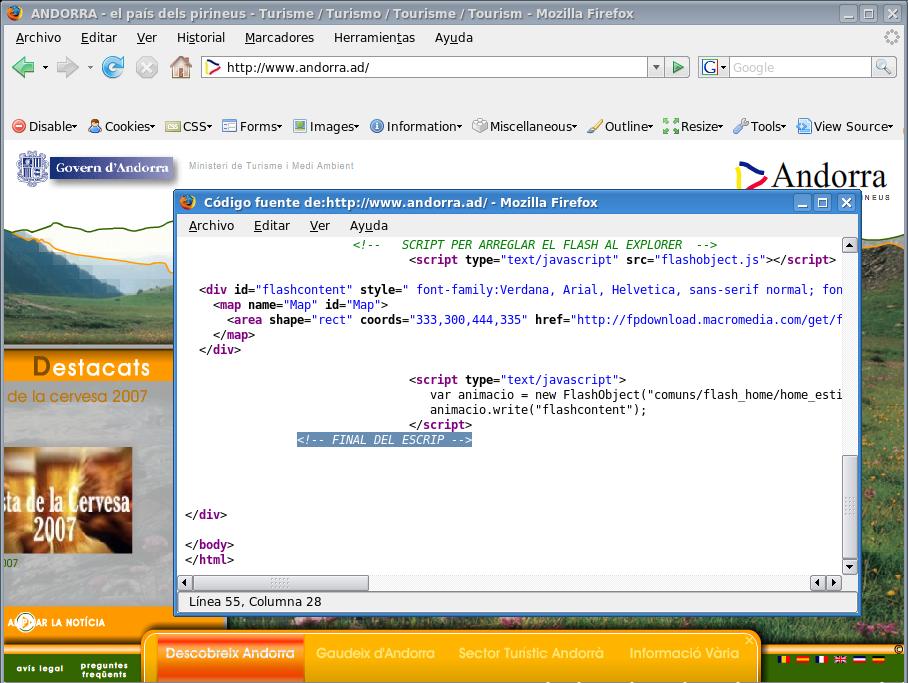Viewport: 908px width, 683px height.
Task: Click the British flag language icon
Action: [x=840, y=659]
